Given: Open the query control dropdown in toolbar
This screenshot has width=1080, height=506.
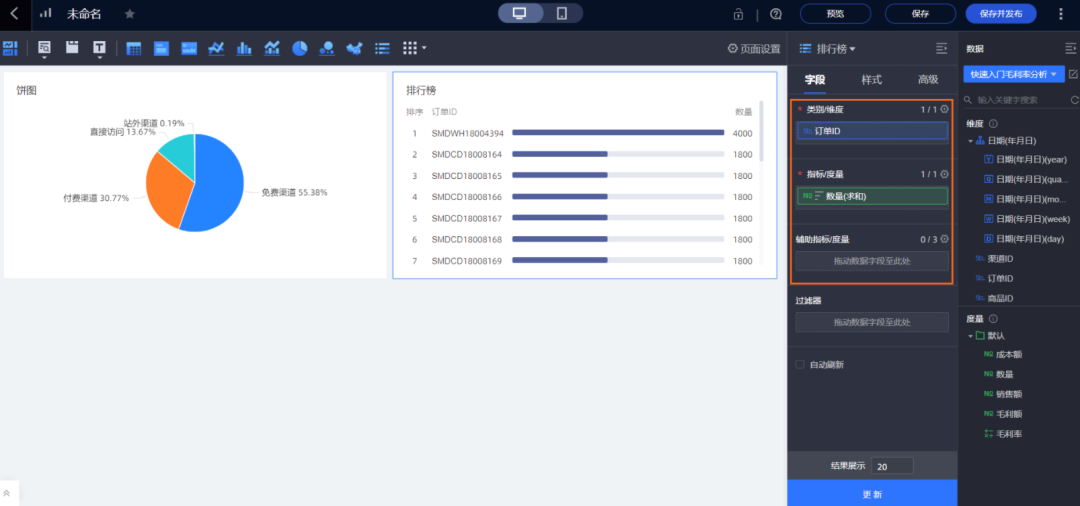Looking at the screenshot, I should click(44, 49).
